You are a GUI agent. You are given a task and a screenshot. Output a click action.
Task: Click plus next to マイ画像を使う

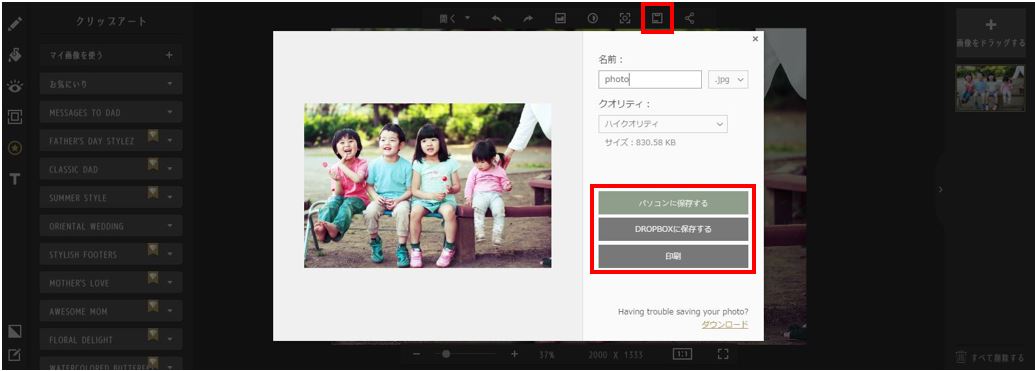click(x=169, y=55)
